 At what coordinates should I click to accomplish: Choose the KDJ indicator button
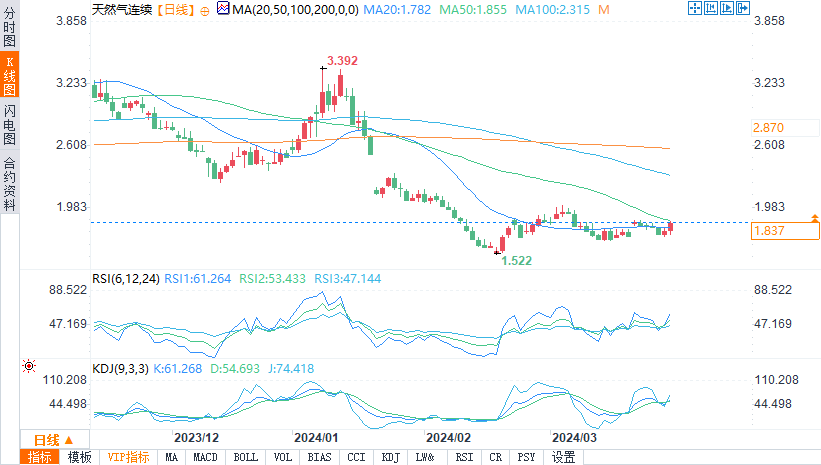pos(391,457)
